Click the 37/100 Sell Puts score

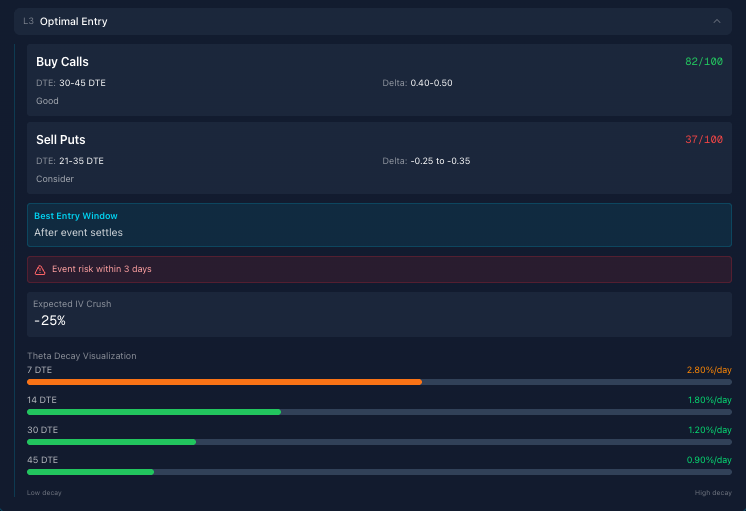[x=703, y=140]
